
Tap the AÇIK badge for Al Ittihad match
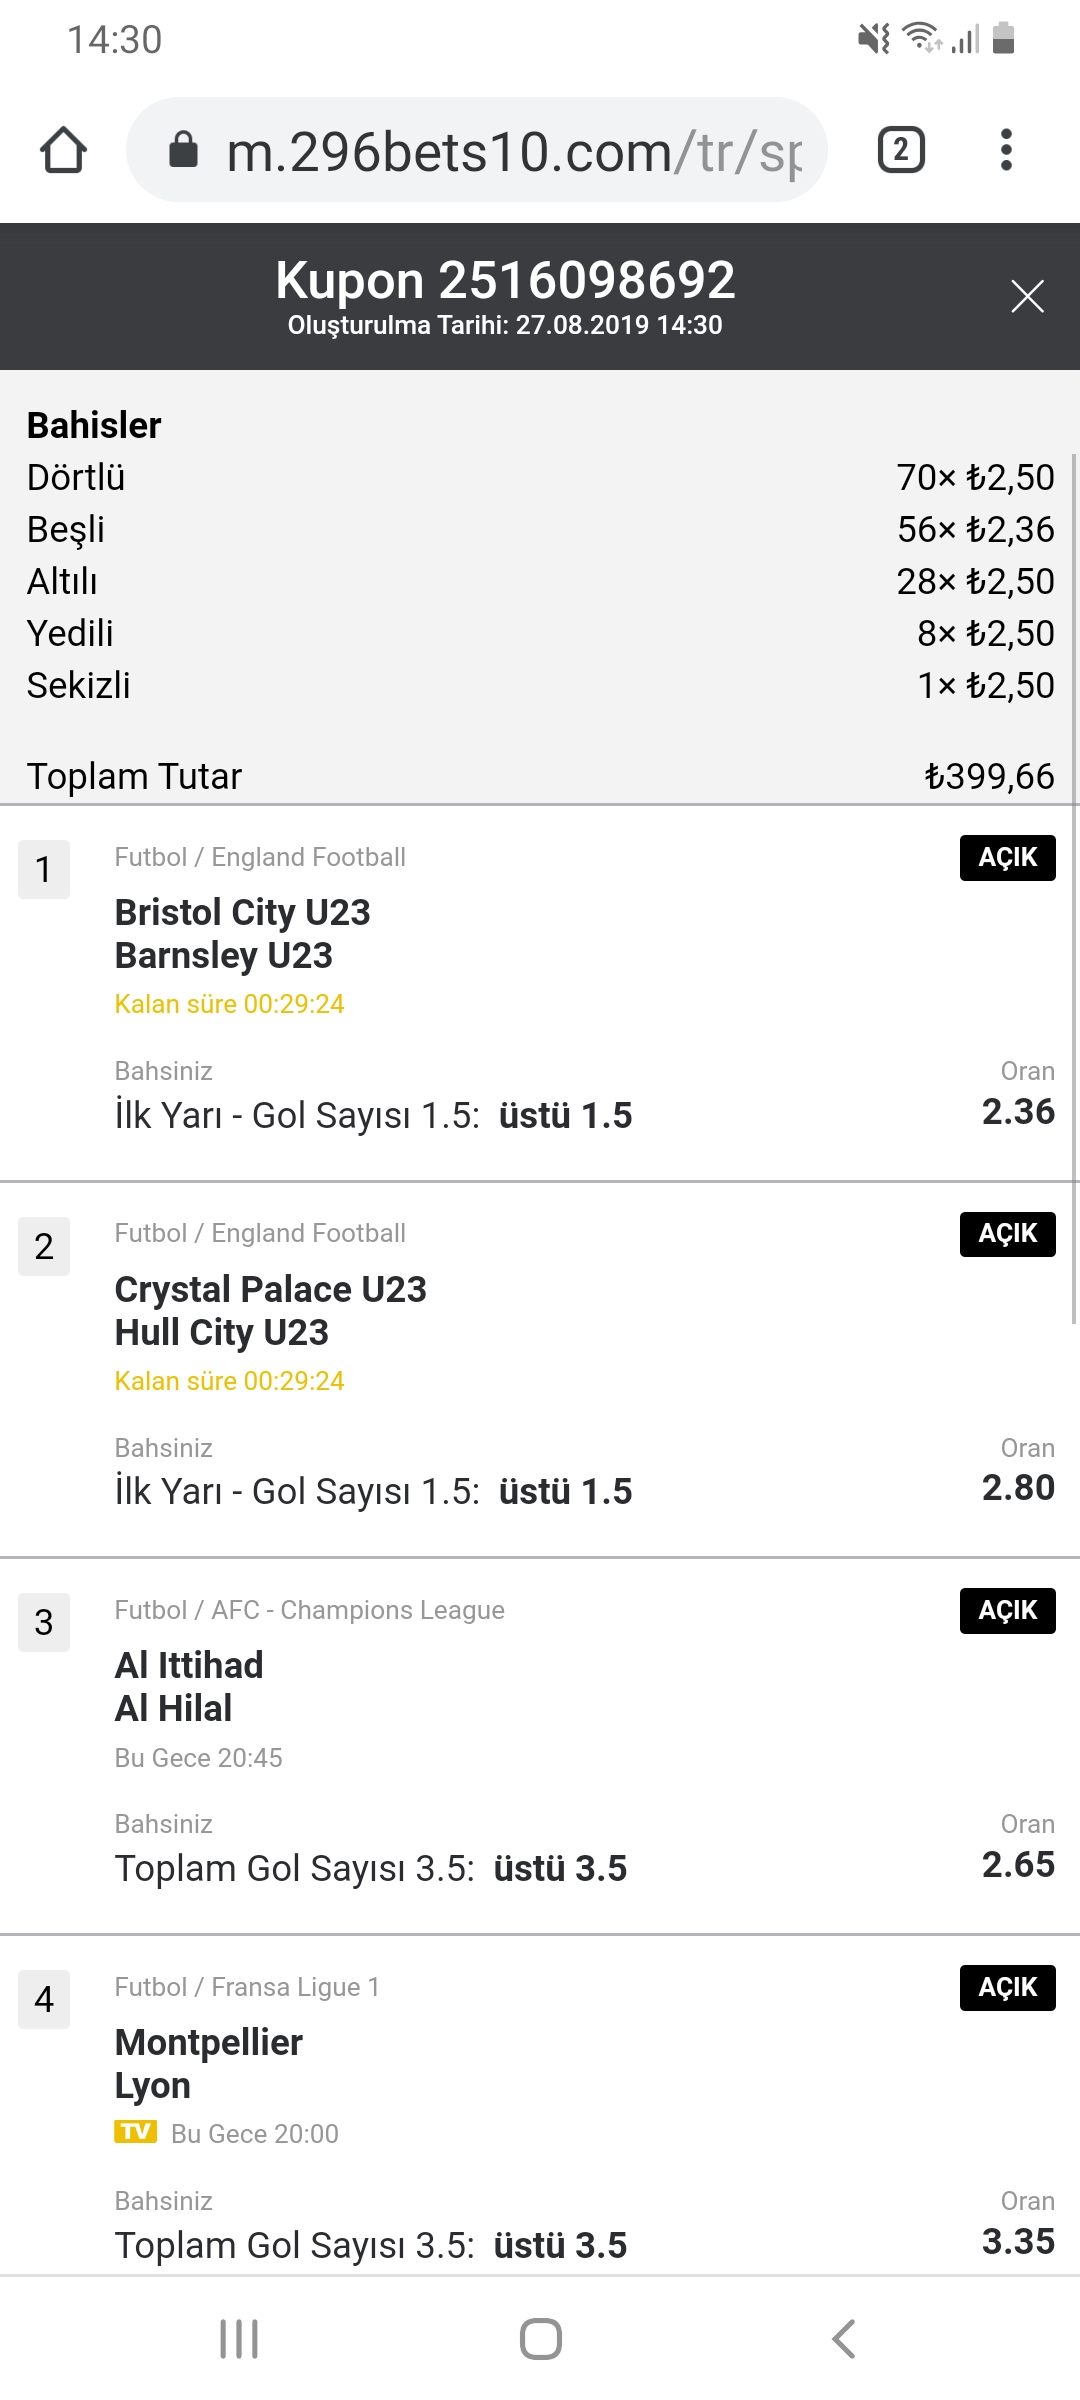tap(1007, 1611)
